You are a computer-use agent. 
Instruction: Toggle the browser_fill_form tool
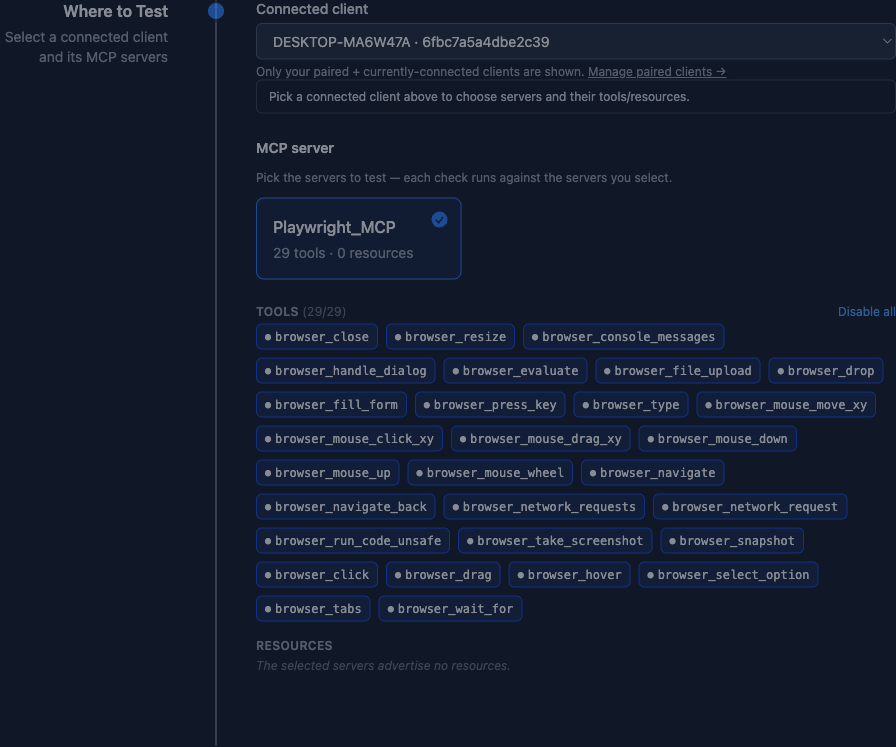coord(331,405)
